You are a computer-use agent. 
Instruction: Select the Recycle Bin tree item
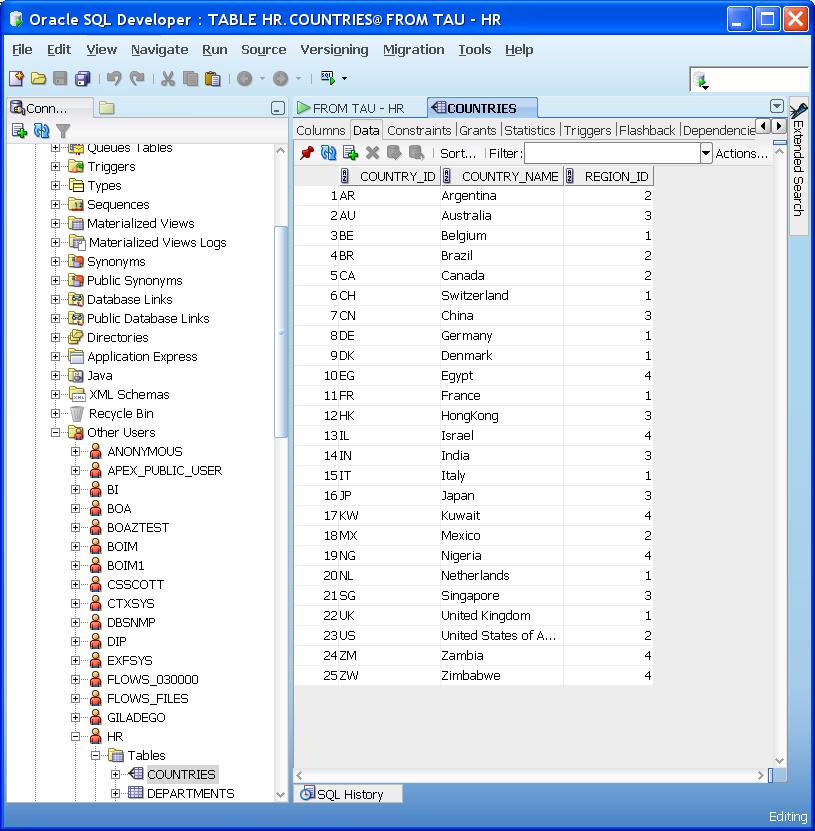tap(121, 413)
